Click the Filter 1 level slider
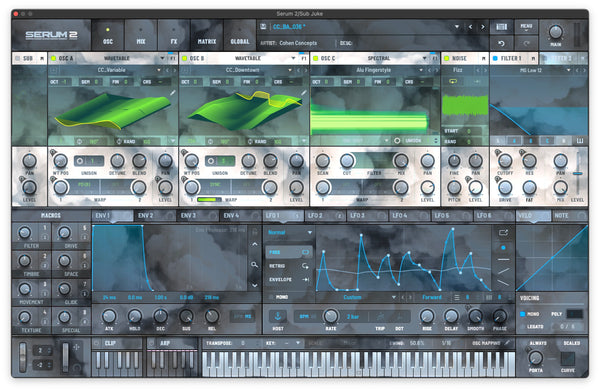This screenshot has height=391, width=600. click(x=578, y=173)
